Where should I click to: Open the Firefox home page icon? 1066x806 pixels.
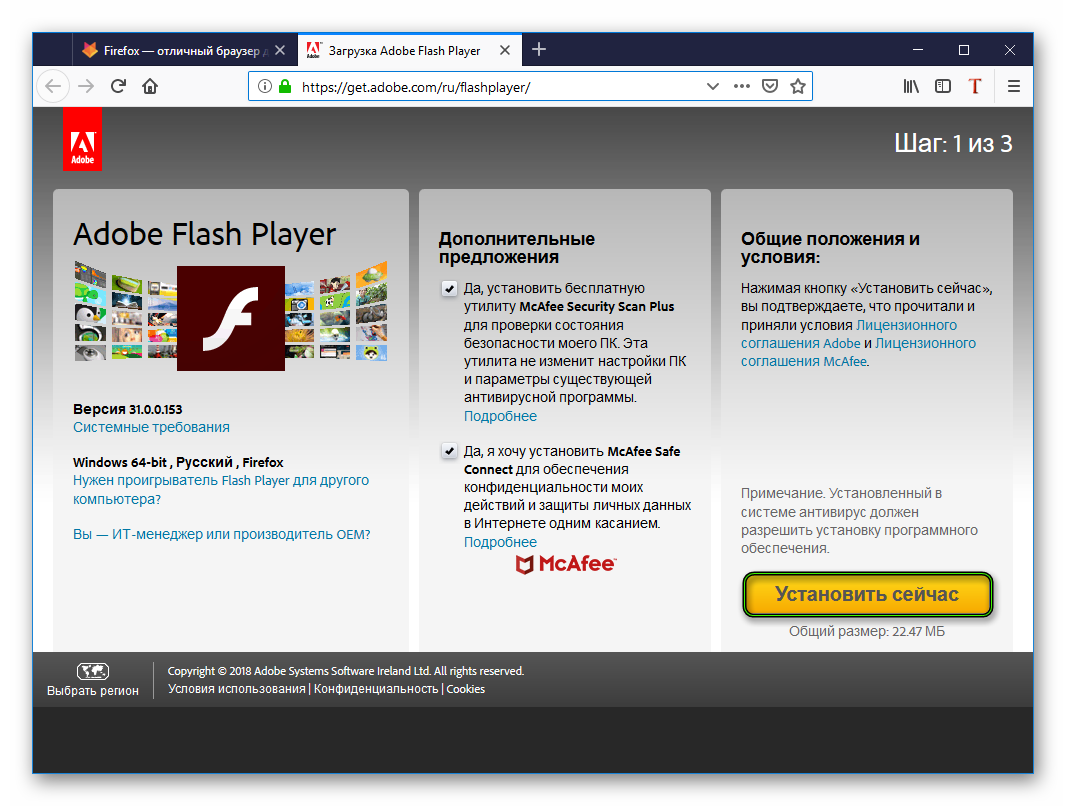150,86
